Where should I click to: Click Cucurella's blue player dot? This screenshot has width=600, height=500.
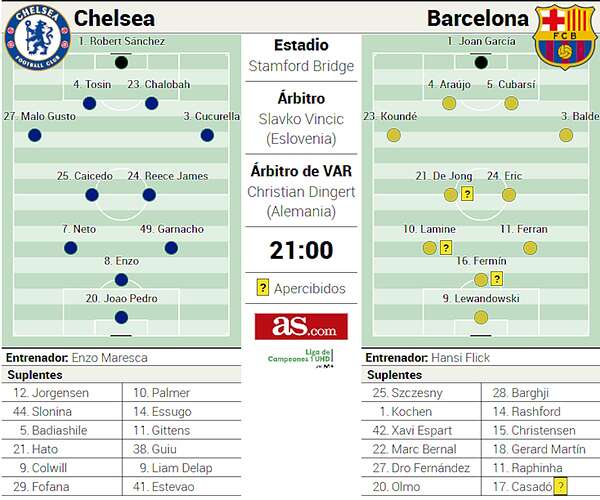point(207,135)
